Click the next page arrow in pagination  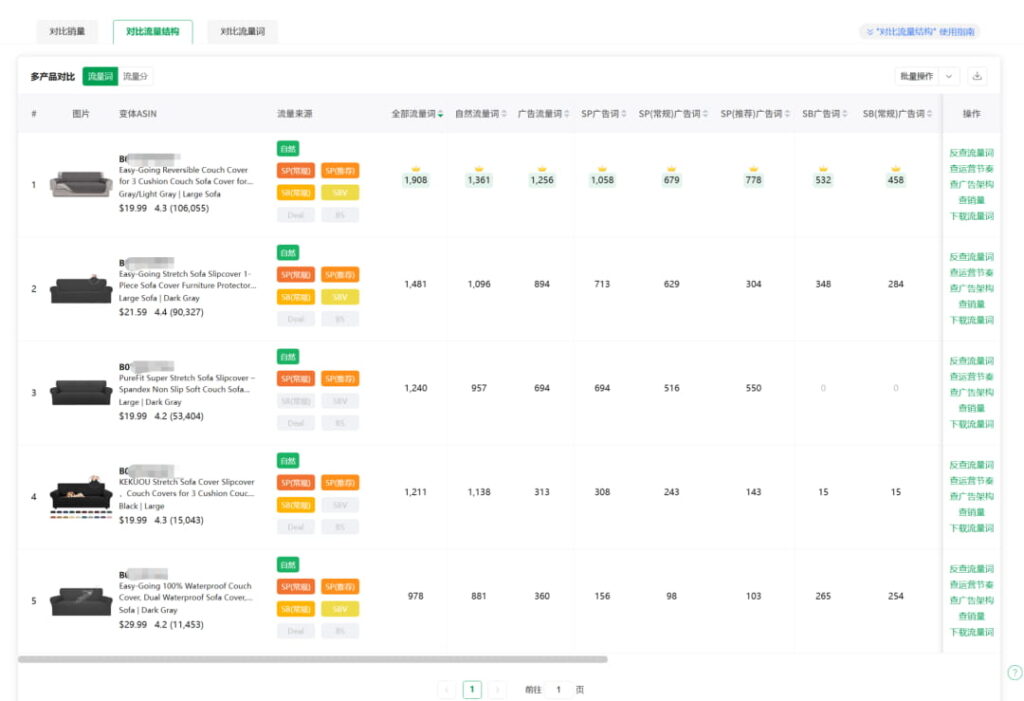(497, 689)
